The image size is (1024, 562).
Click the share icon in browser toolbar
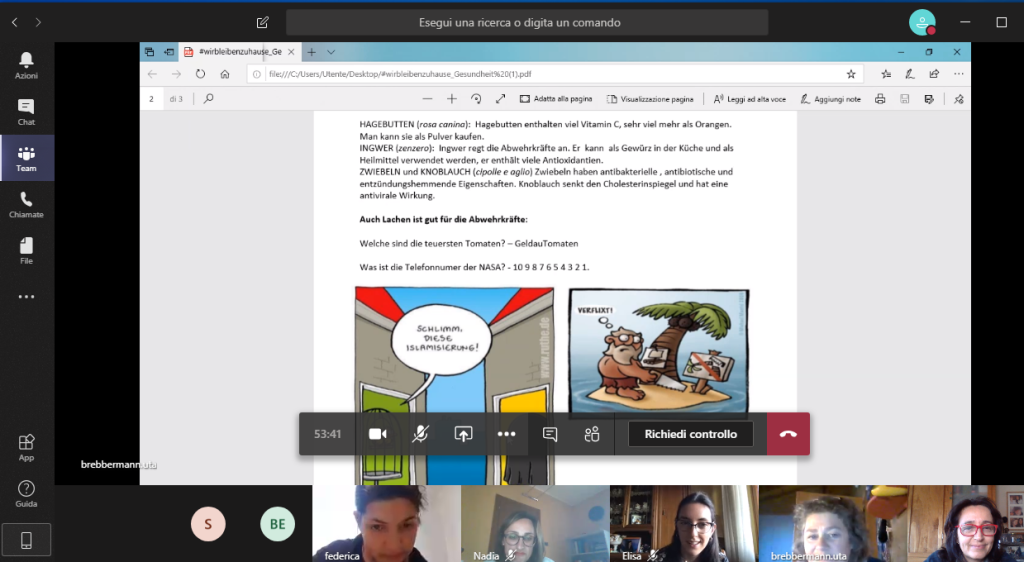[934, 74]
